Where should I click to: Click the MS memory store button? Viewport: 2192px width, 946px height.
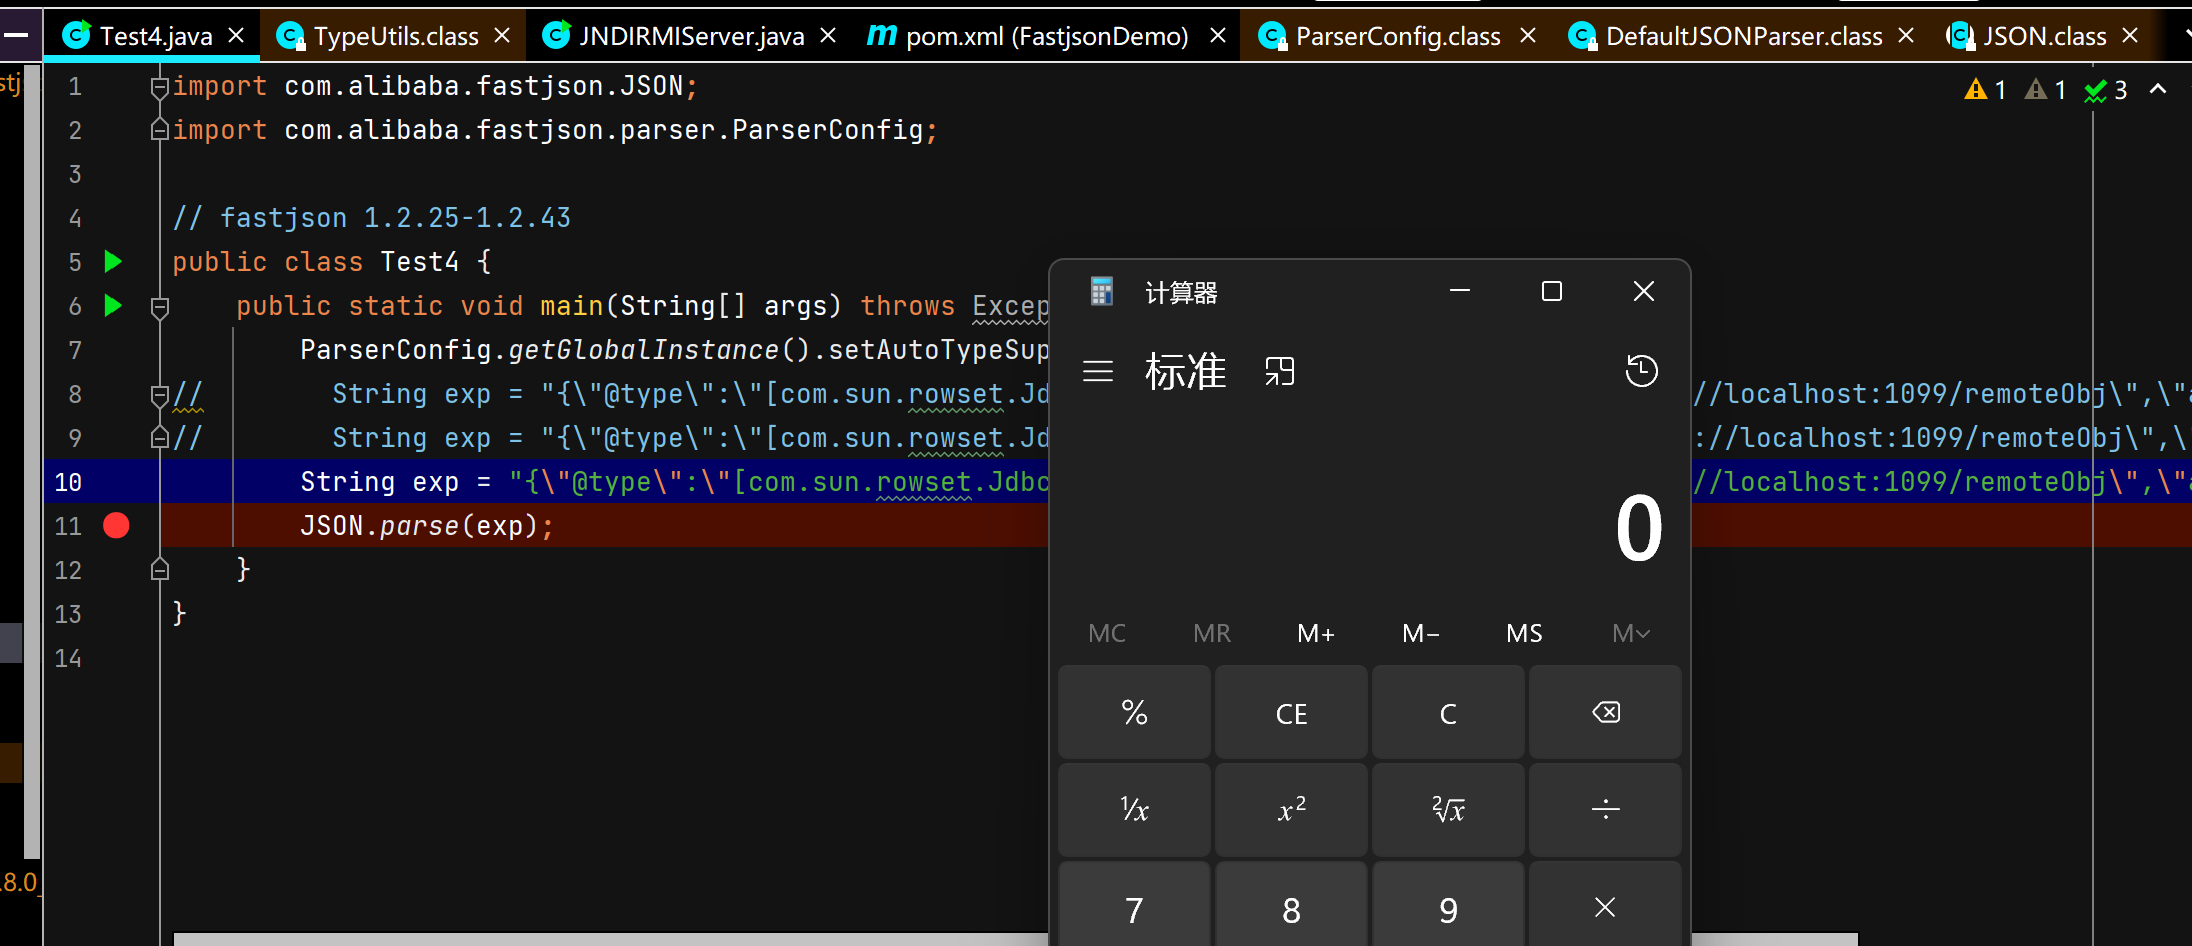[x=1525, y=633]
